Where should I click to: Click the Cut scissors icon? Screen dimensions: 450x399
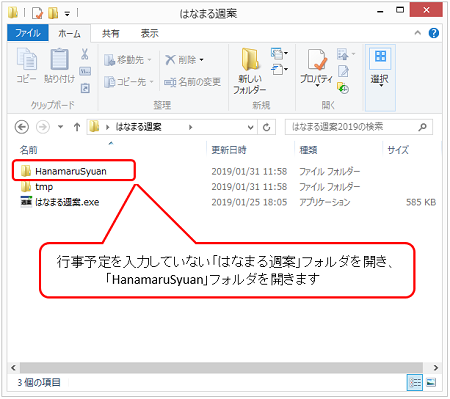(85, 53)
